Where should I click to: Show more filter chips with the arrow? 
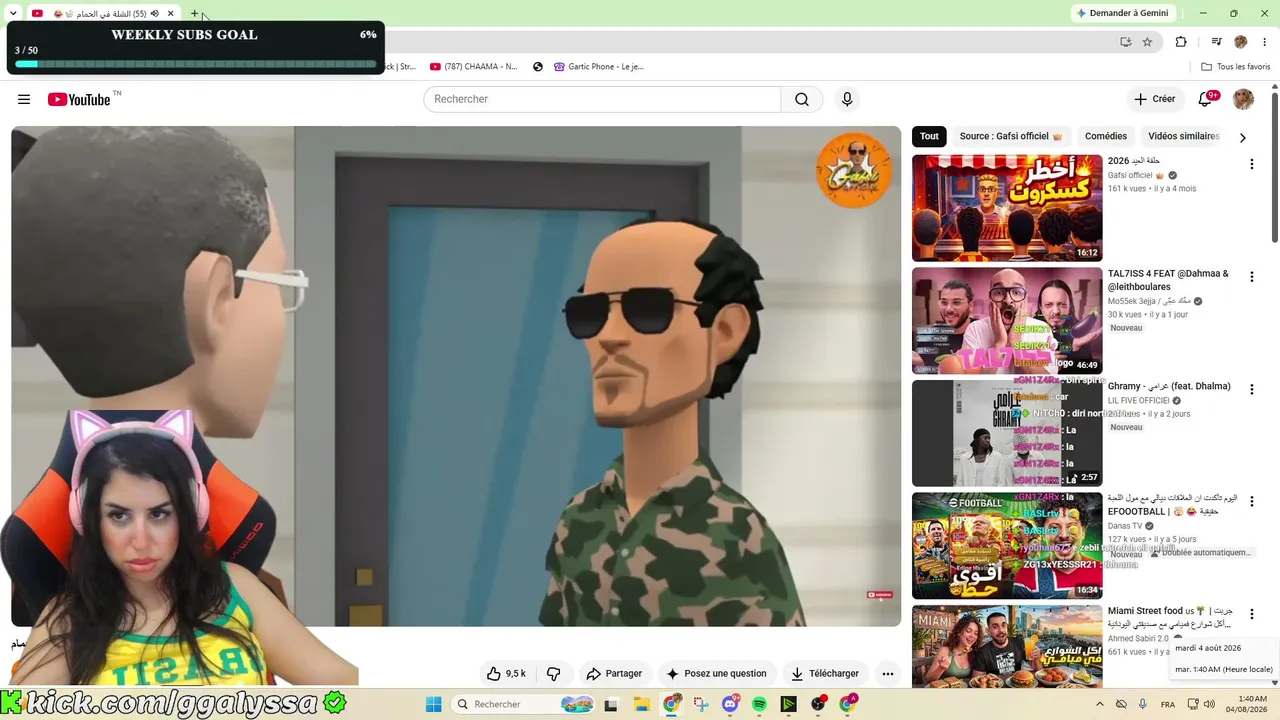click(1242, 137)
